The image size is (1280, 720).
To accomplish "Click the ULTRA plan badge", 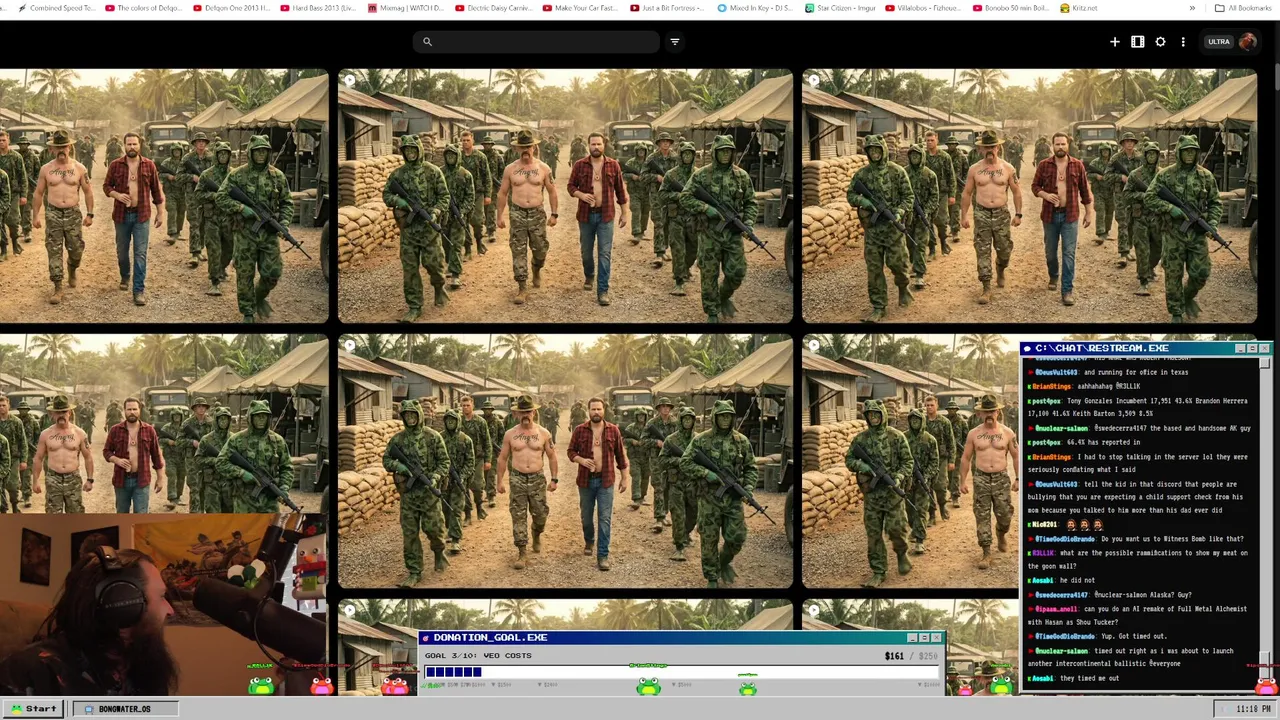I will pyautogui.click(x=1218, y=42).
